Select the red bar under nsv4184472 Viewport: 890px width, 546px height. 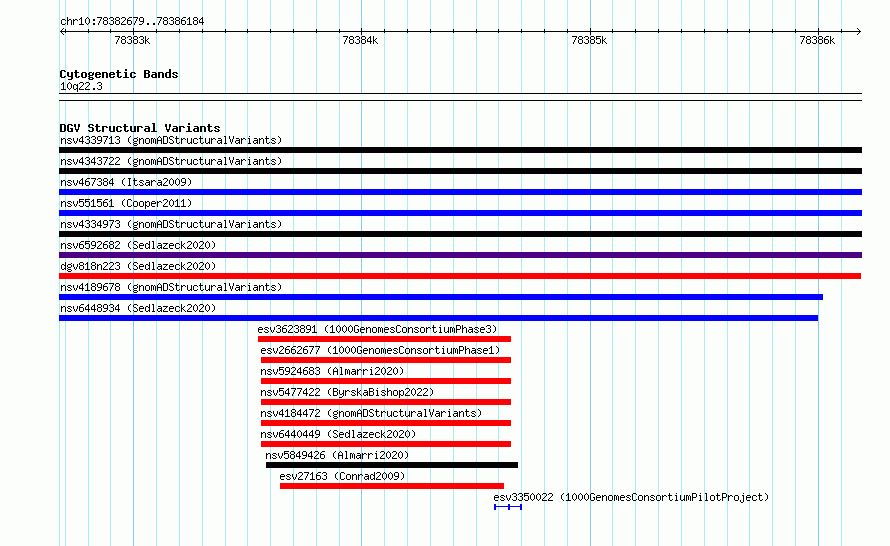pos(386,423)
